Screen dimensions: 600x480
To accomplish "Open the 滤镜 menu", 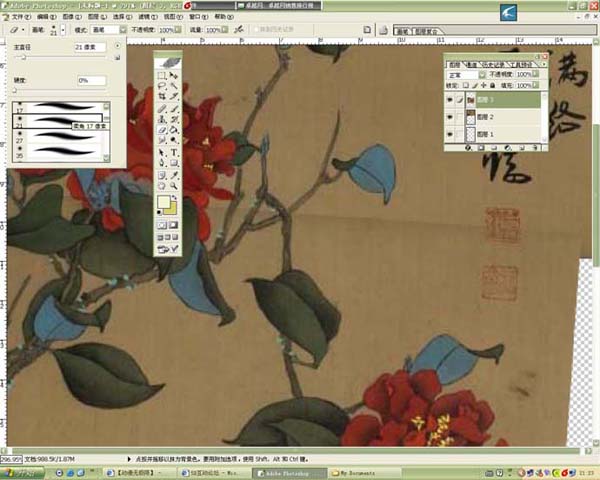I will point(148,17).
